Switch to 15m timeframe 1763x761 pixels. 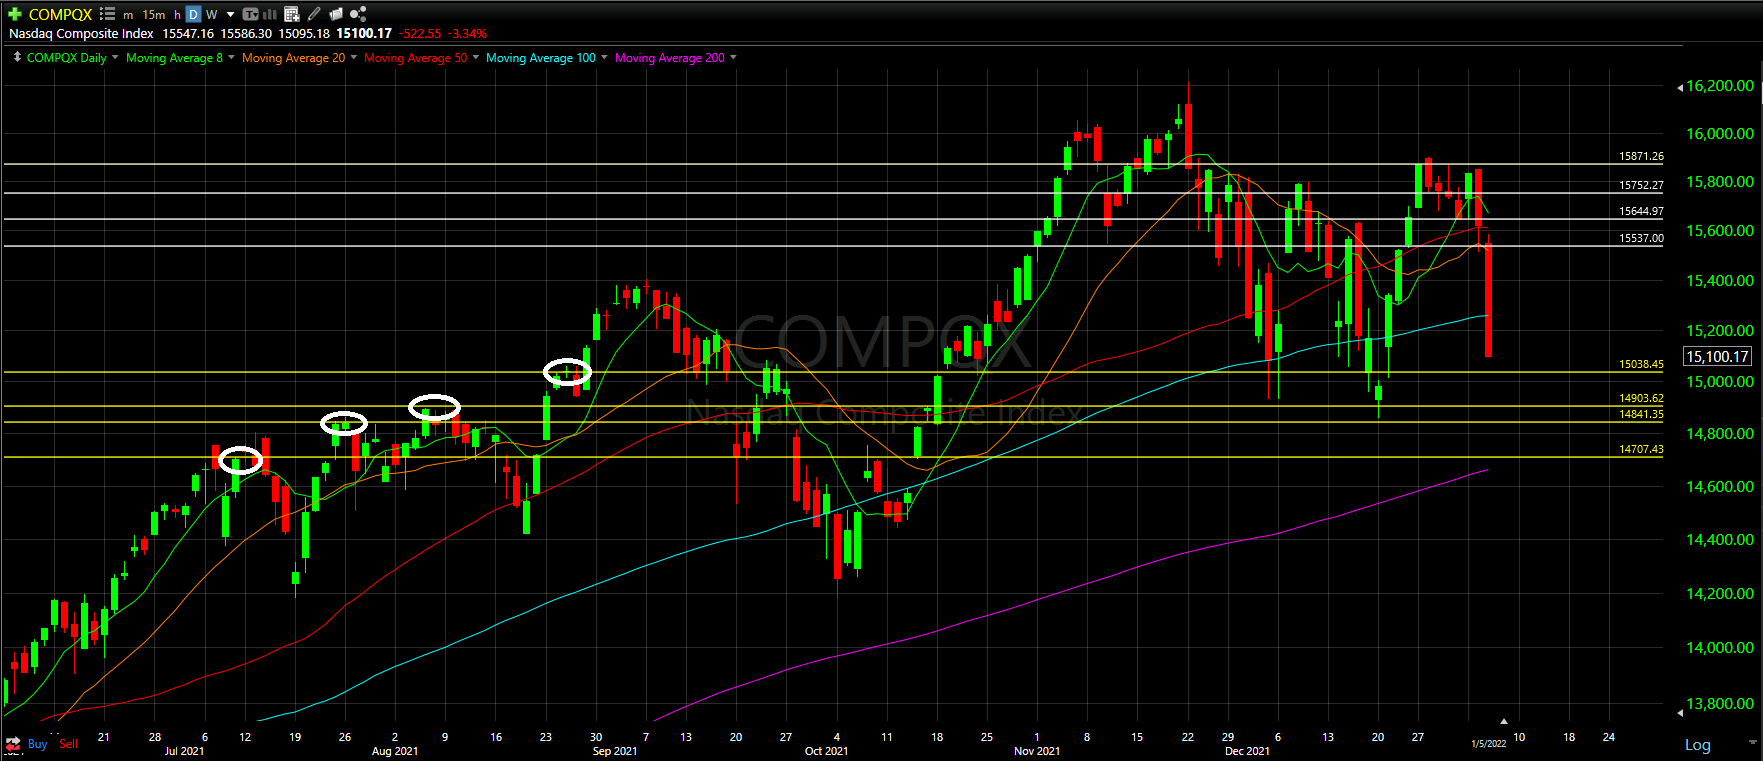154,15
